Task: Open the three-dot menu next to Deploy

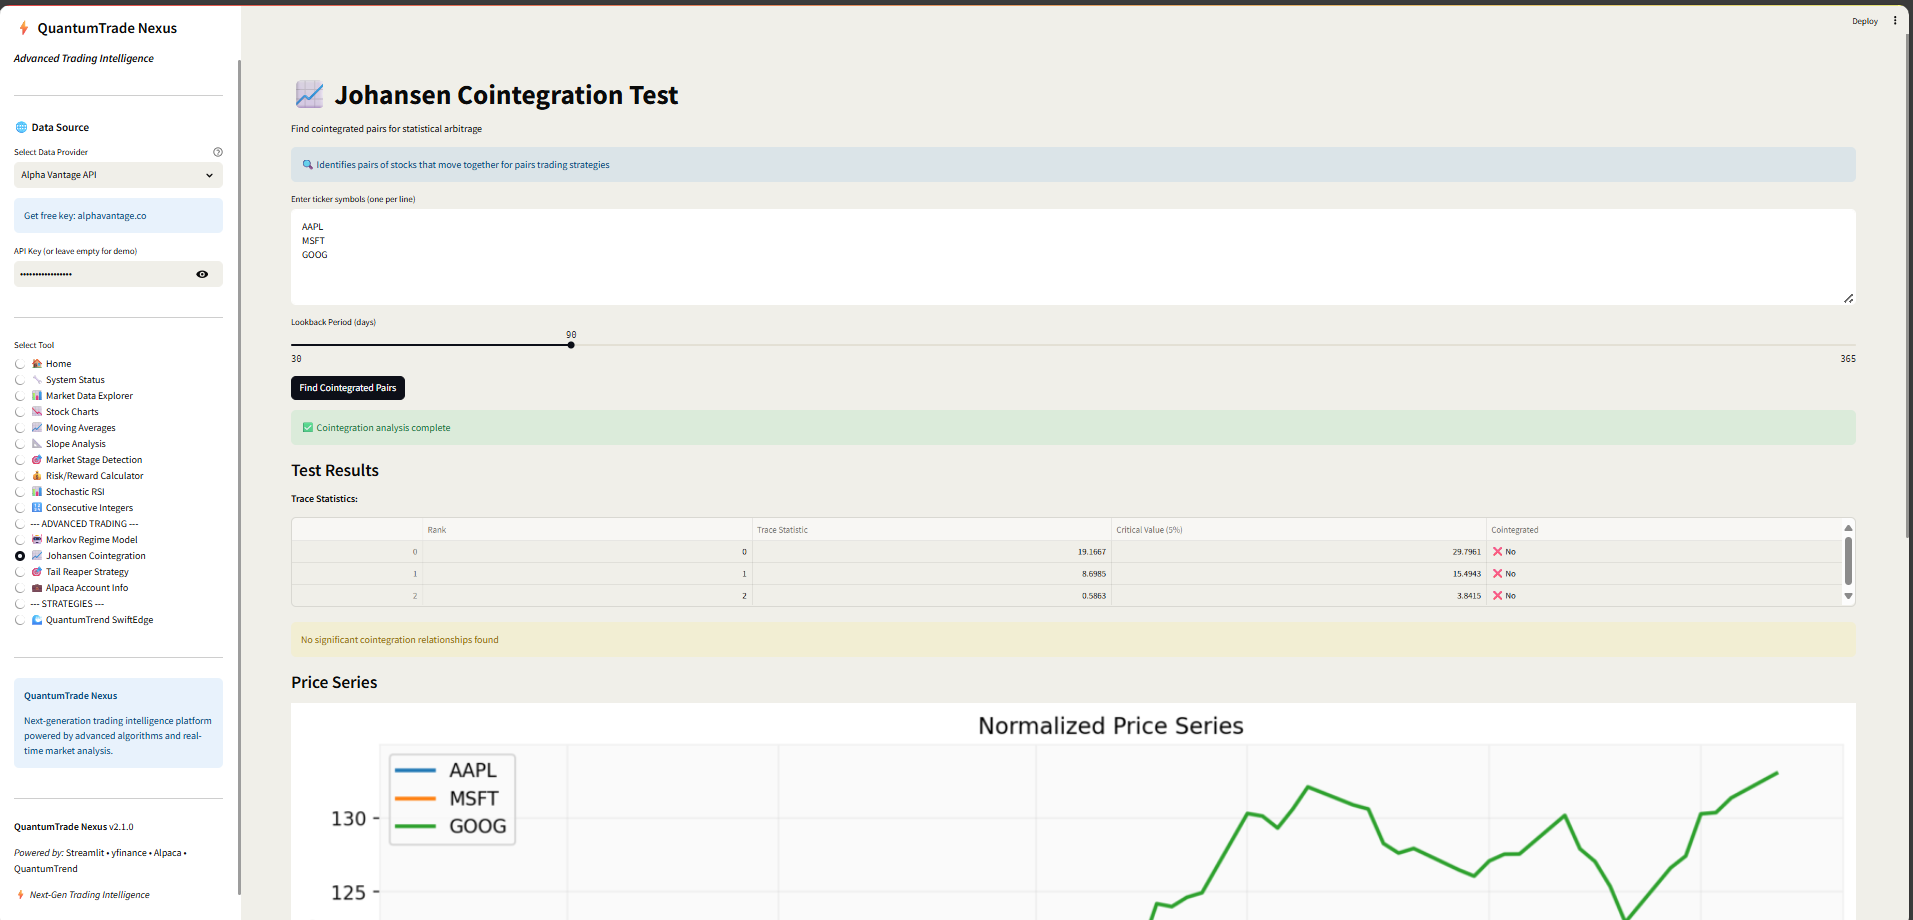Action: coord(1895,20)
